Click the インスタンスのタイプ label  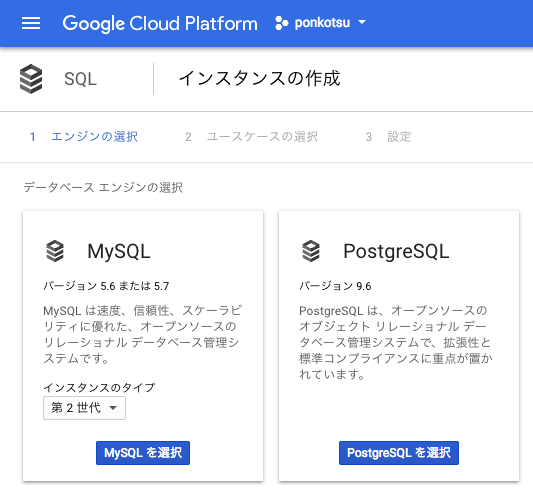[99, 387]
